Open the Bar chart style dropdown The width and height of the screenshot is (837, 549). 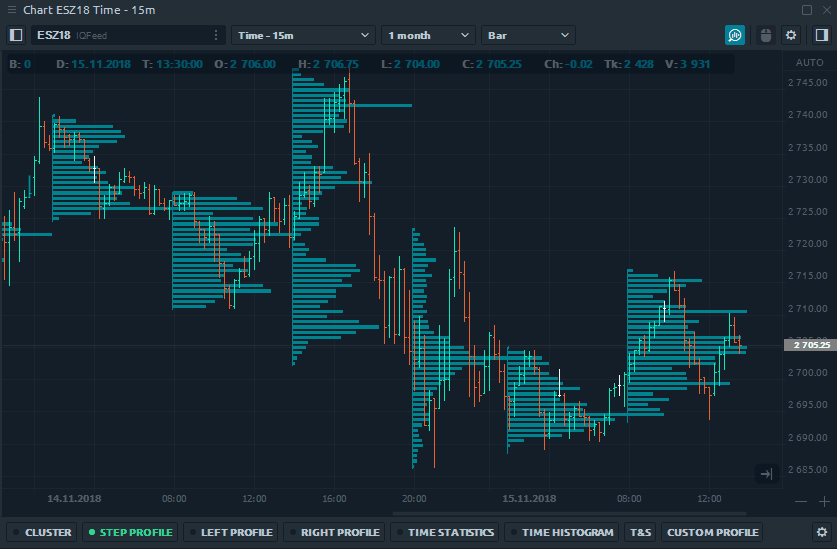click(527, 35)
